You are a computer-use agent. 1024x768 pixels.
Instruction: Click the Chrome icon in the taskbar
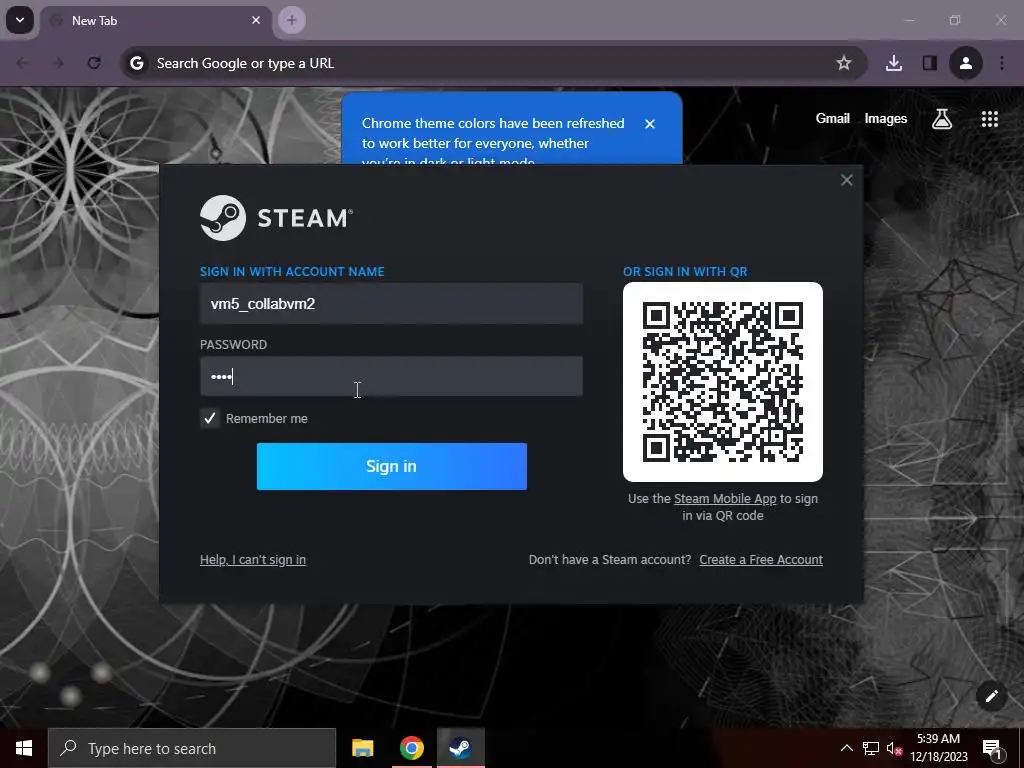pos(411,748)
